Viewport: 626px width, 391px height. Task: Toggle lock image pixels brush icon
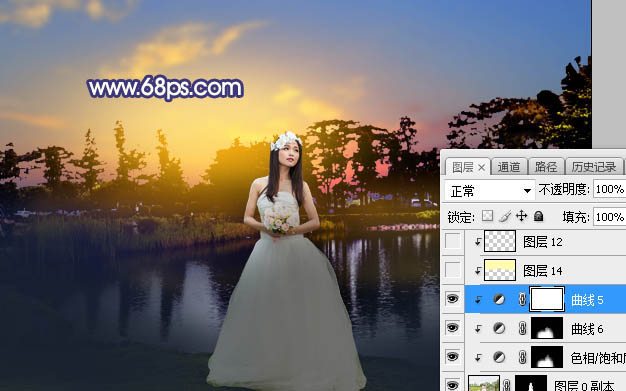(505, 216)
